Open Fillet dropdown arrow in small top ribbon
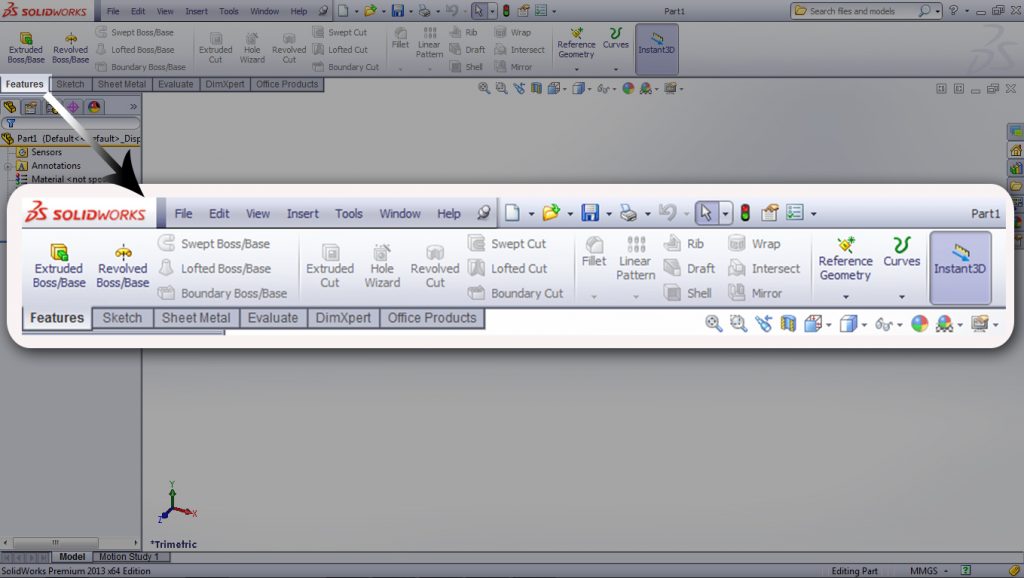Screen dimensions: 1024x578 pos(400,69)
